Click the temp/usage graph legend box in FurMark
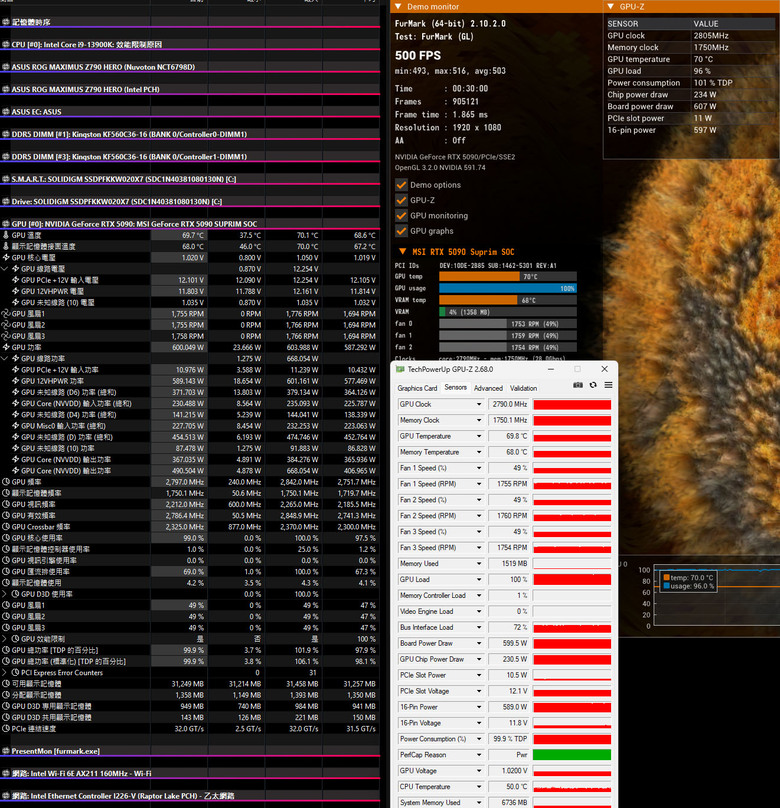Screen dimensions: 780x808 [688, 582]
